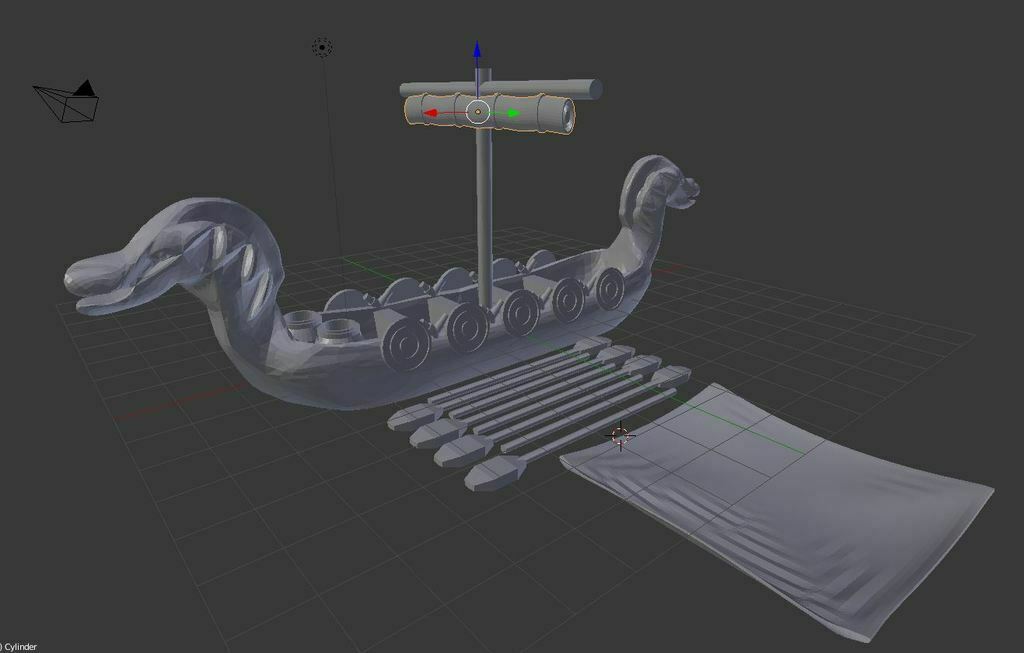Select the shield nearest the small dragon head
The height and width of the screenshot is (653, 1024).
coord(610,287)
